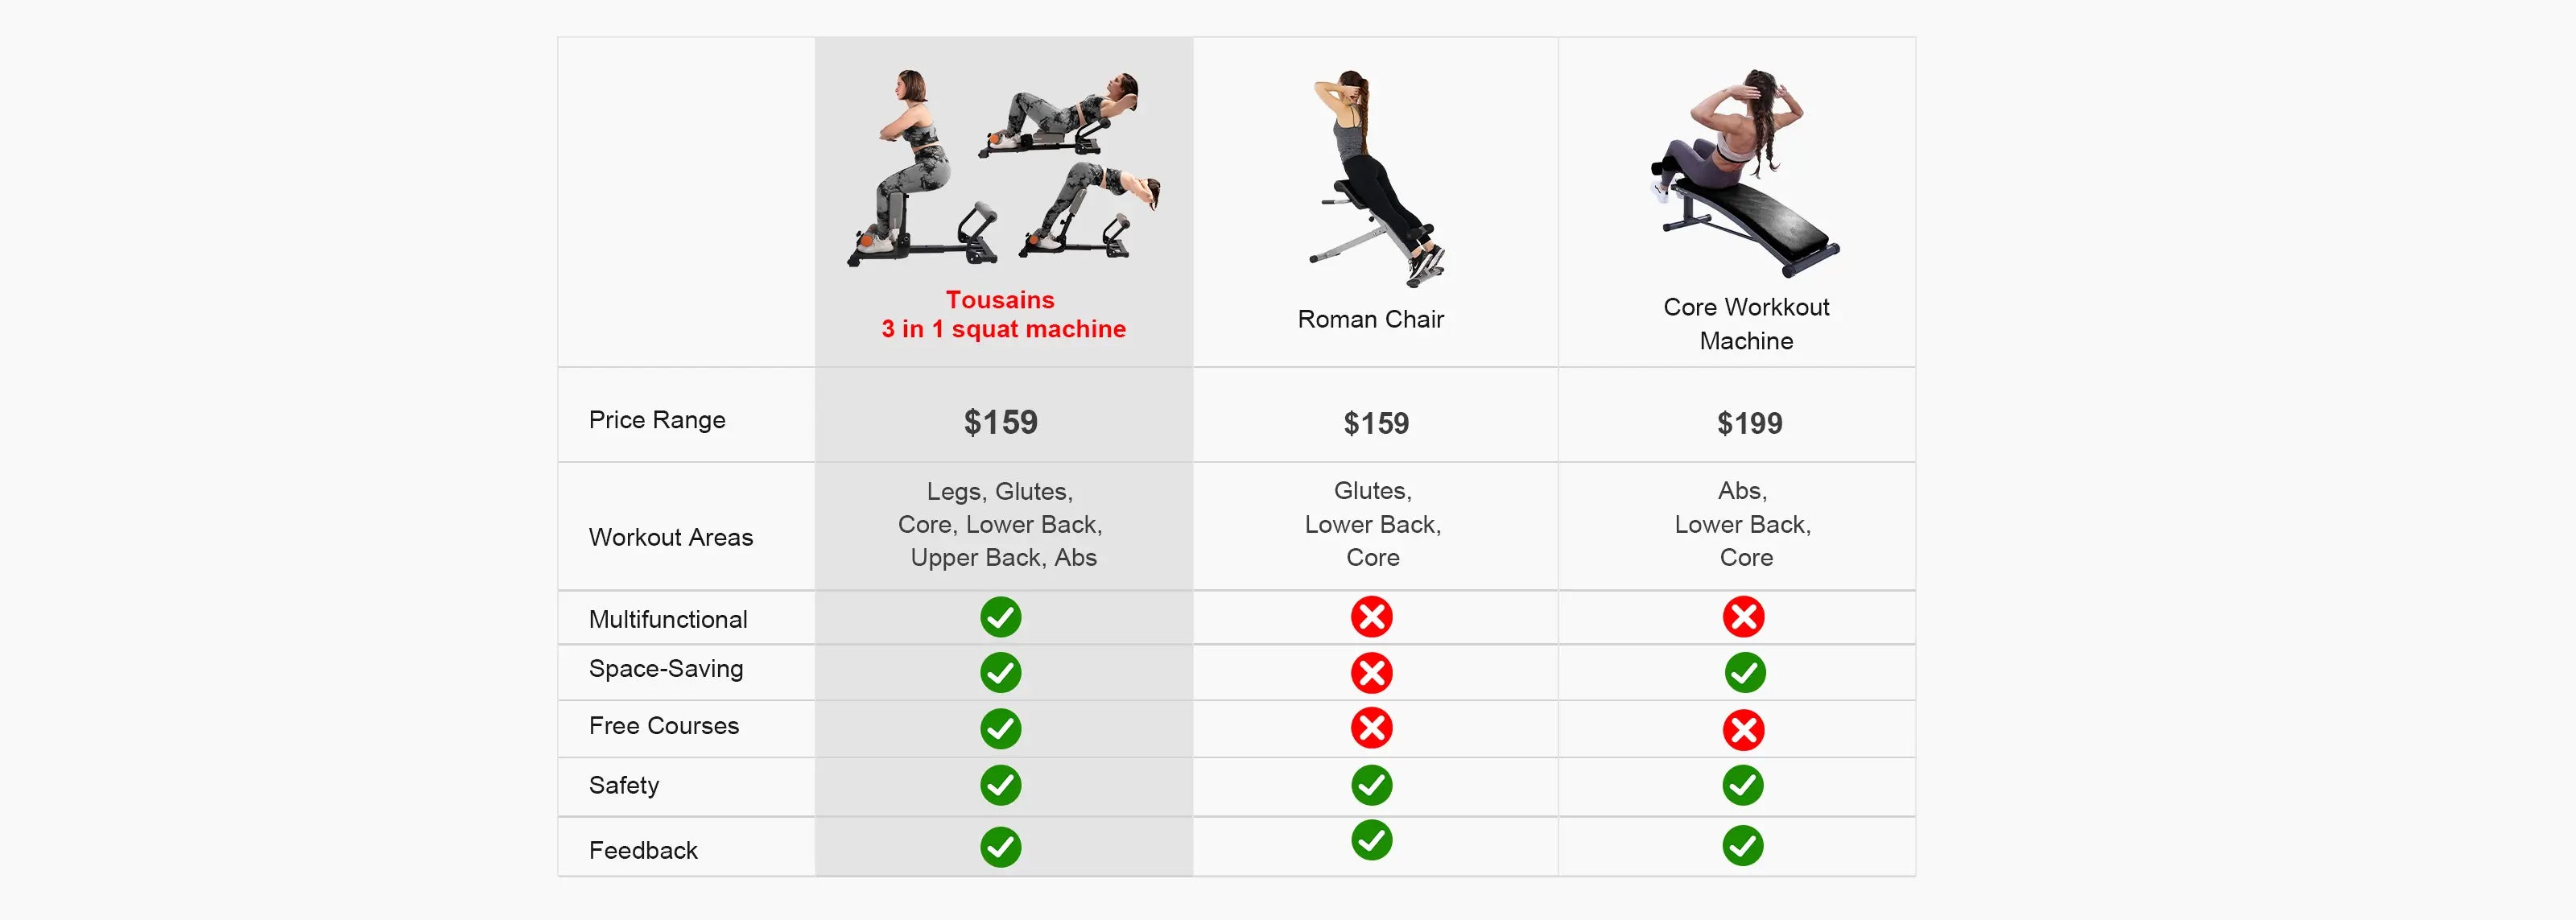Screen dimensions: 2576x920
Task: Click green check for Core Machine Space-Saving
Action: (x=1745, y=673)
